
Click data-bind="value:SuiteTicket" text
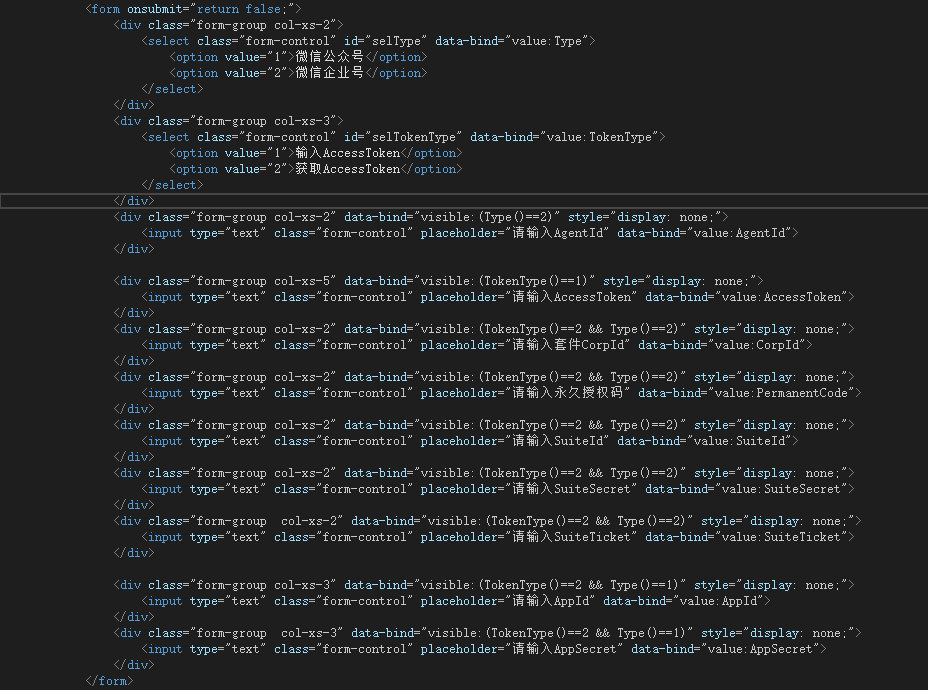point(747,536)
